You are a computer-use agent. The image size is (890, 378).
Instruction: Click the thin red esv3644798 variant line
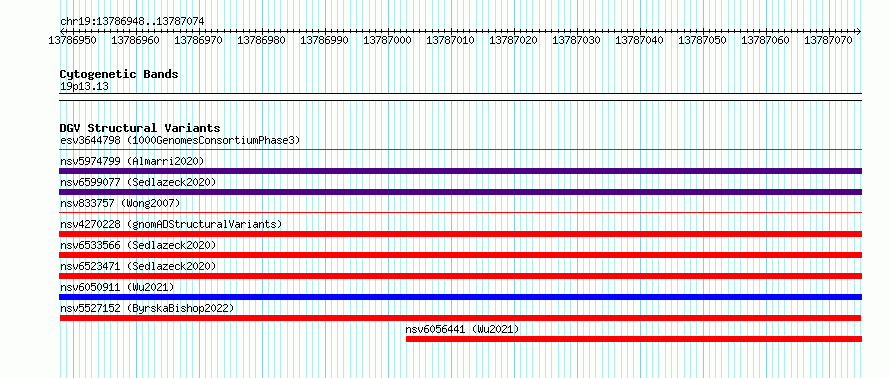pos(460,149)
